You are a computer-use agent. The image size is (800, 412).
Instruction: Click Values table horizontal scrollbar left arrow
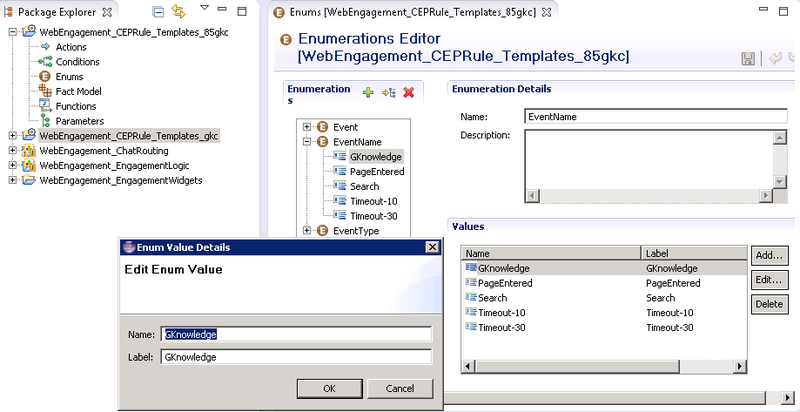click(x=469, y=366)
